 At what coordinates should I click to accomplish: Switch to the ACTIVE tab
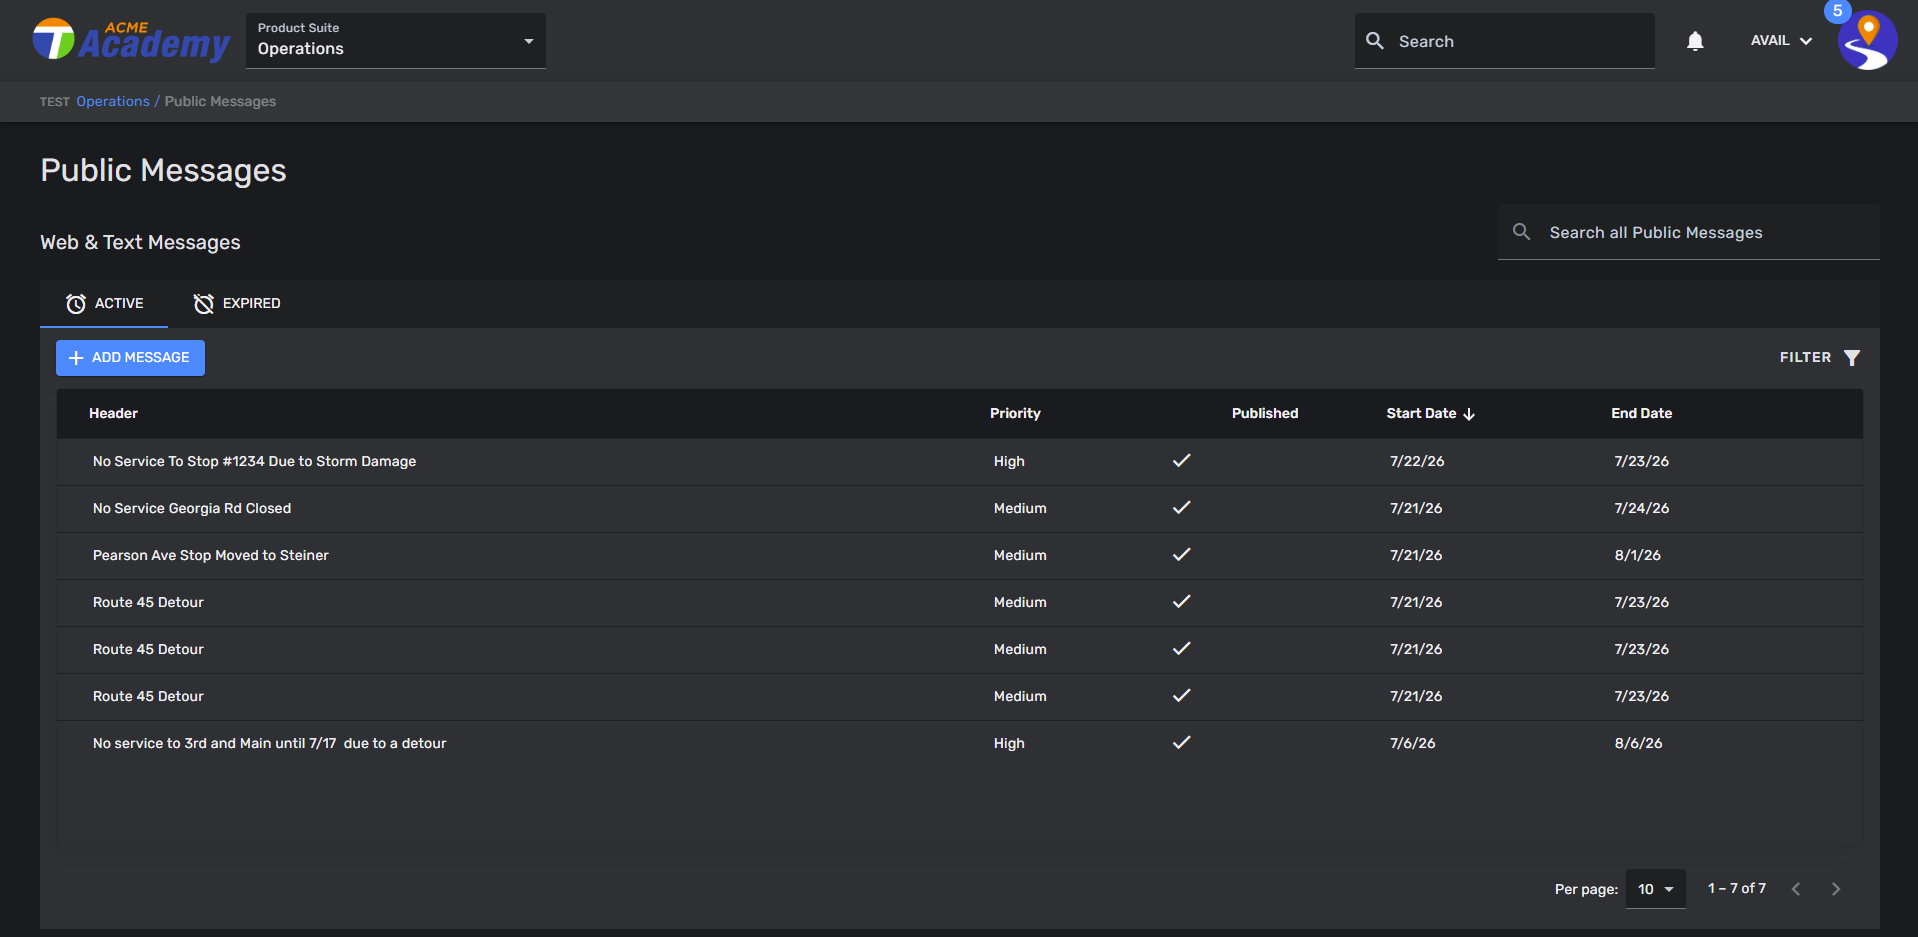pyautogui.click(x=104, y=303)
